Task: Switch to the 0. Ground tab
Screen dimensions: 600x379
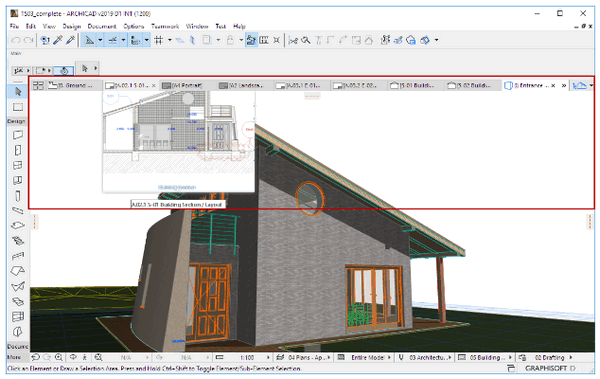Action: [x=73, y=85]
